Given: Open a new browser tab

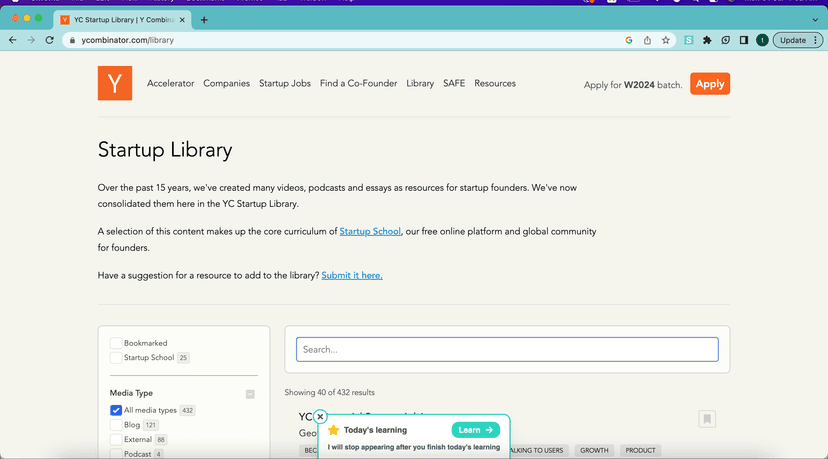Looking at the screenshot, I should coord(204,20).
